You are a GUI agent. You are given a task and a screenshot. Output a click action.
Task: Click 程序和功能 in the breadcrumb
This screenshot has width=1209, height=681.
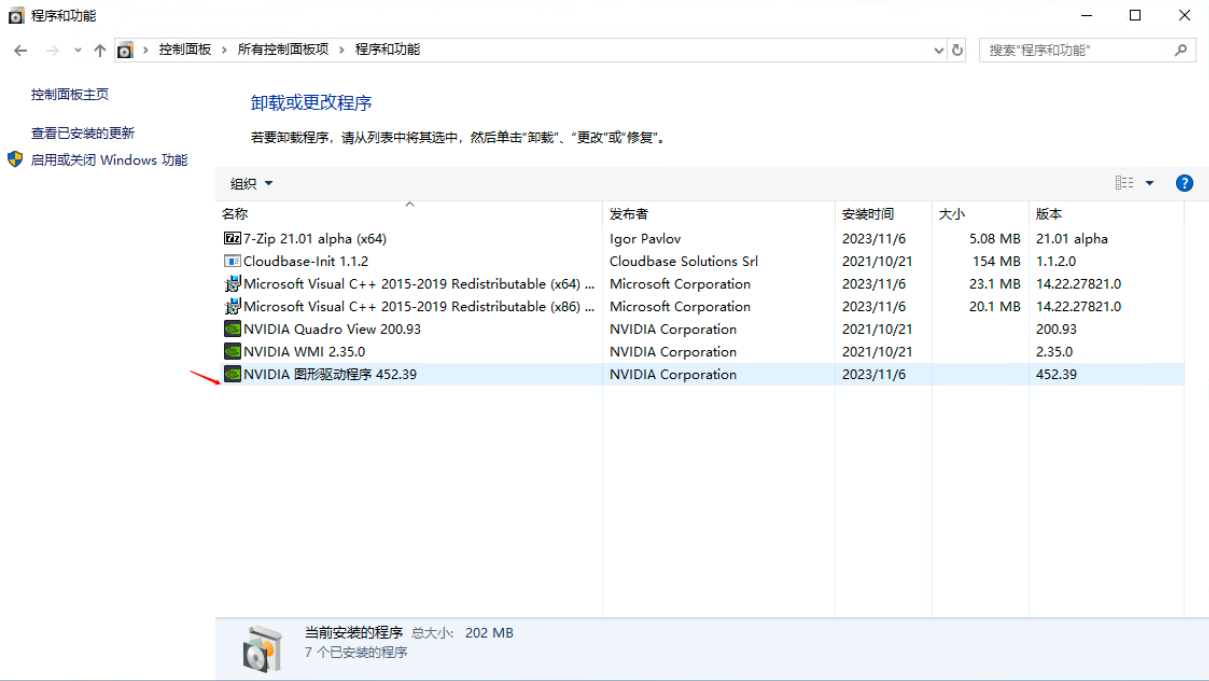[388, 50]
